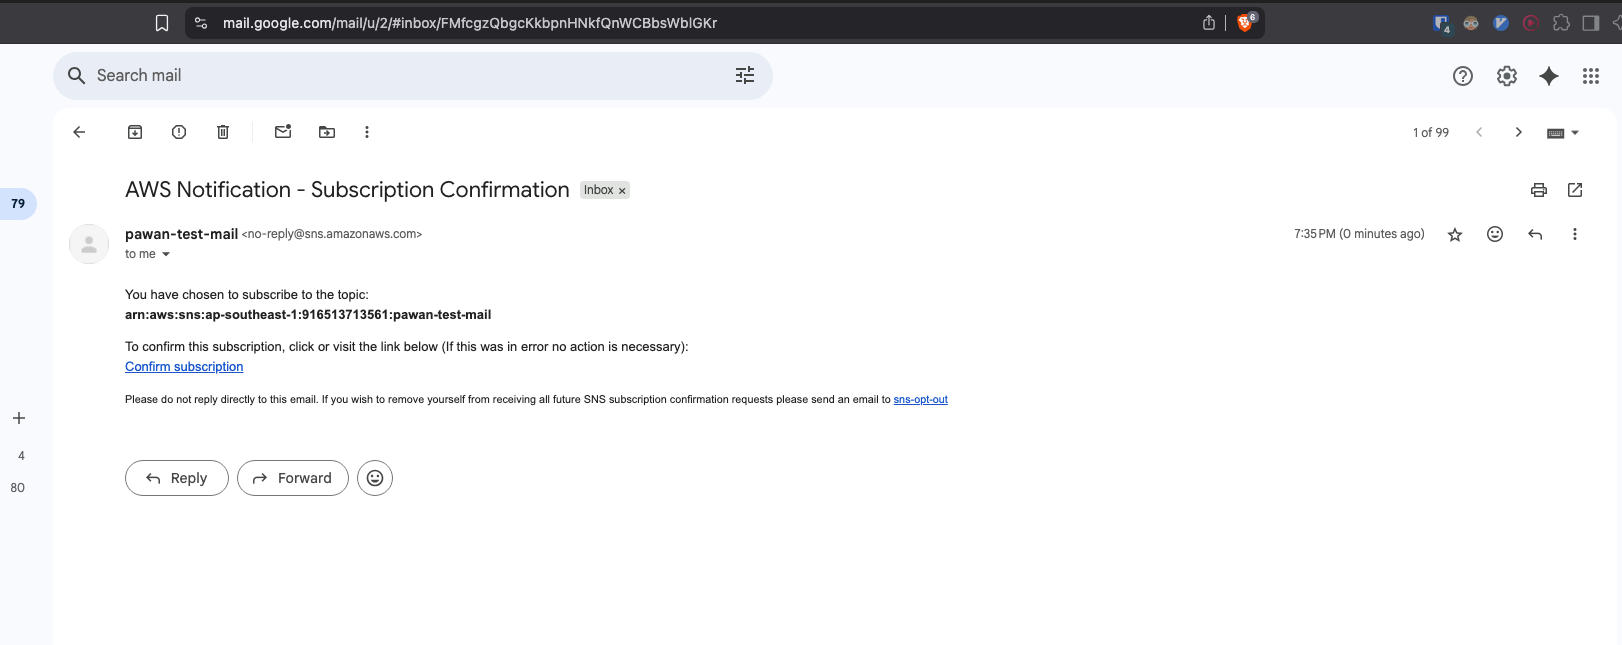Go back to inbox with back arrow
The image size is (1622, 645).
click(79, 132)
